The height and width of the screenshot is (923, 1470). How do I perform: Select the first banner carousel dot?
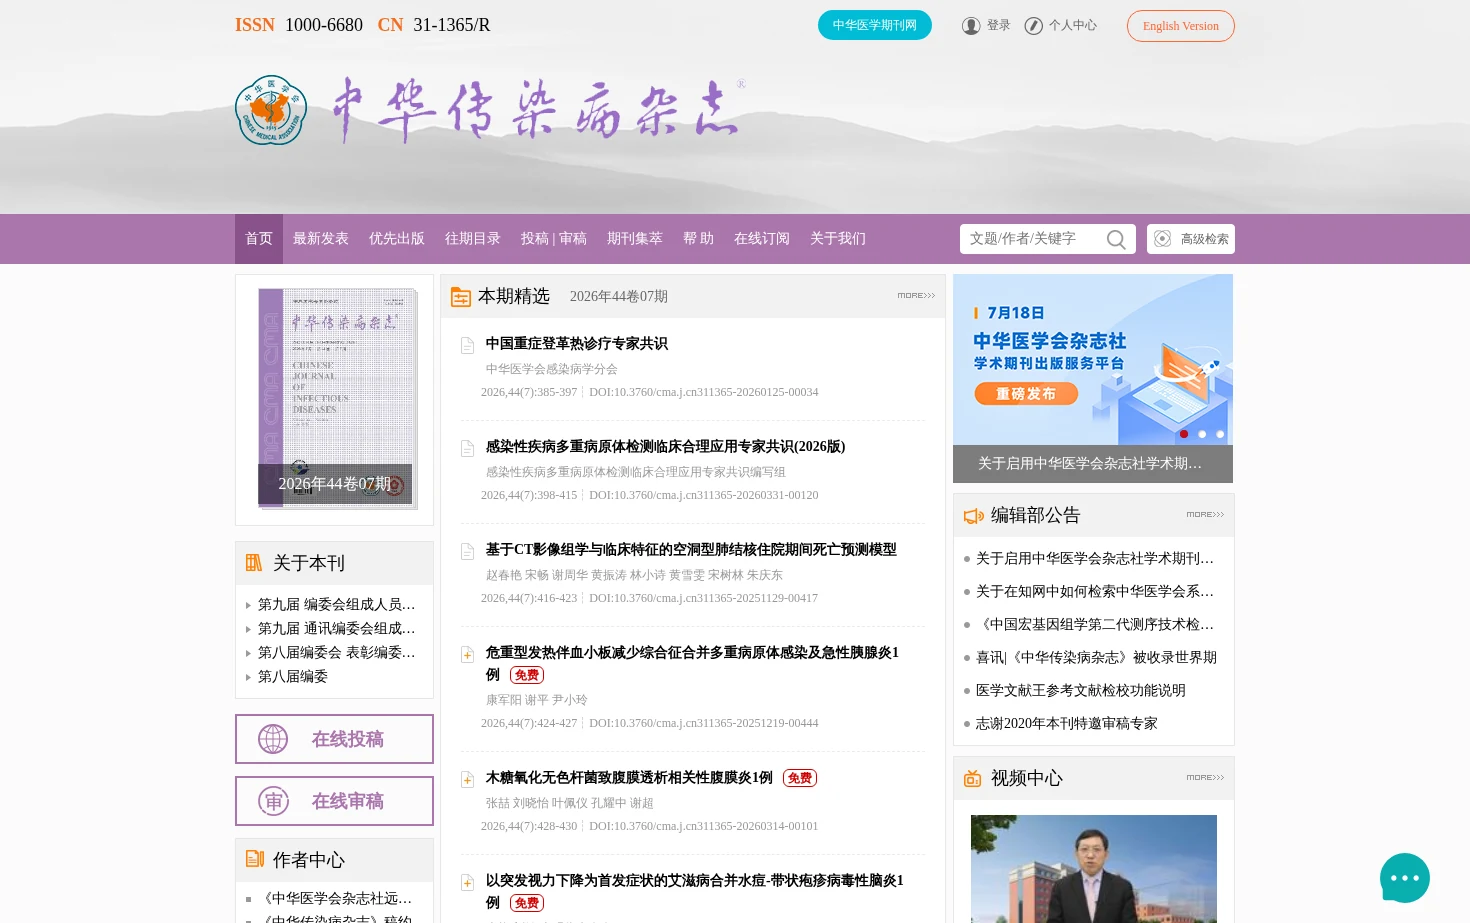(x=1184, y=434)
